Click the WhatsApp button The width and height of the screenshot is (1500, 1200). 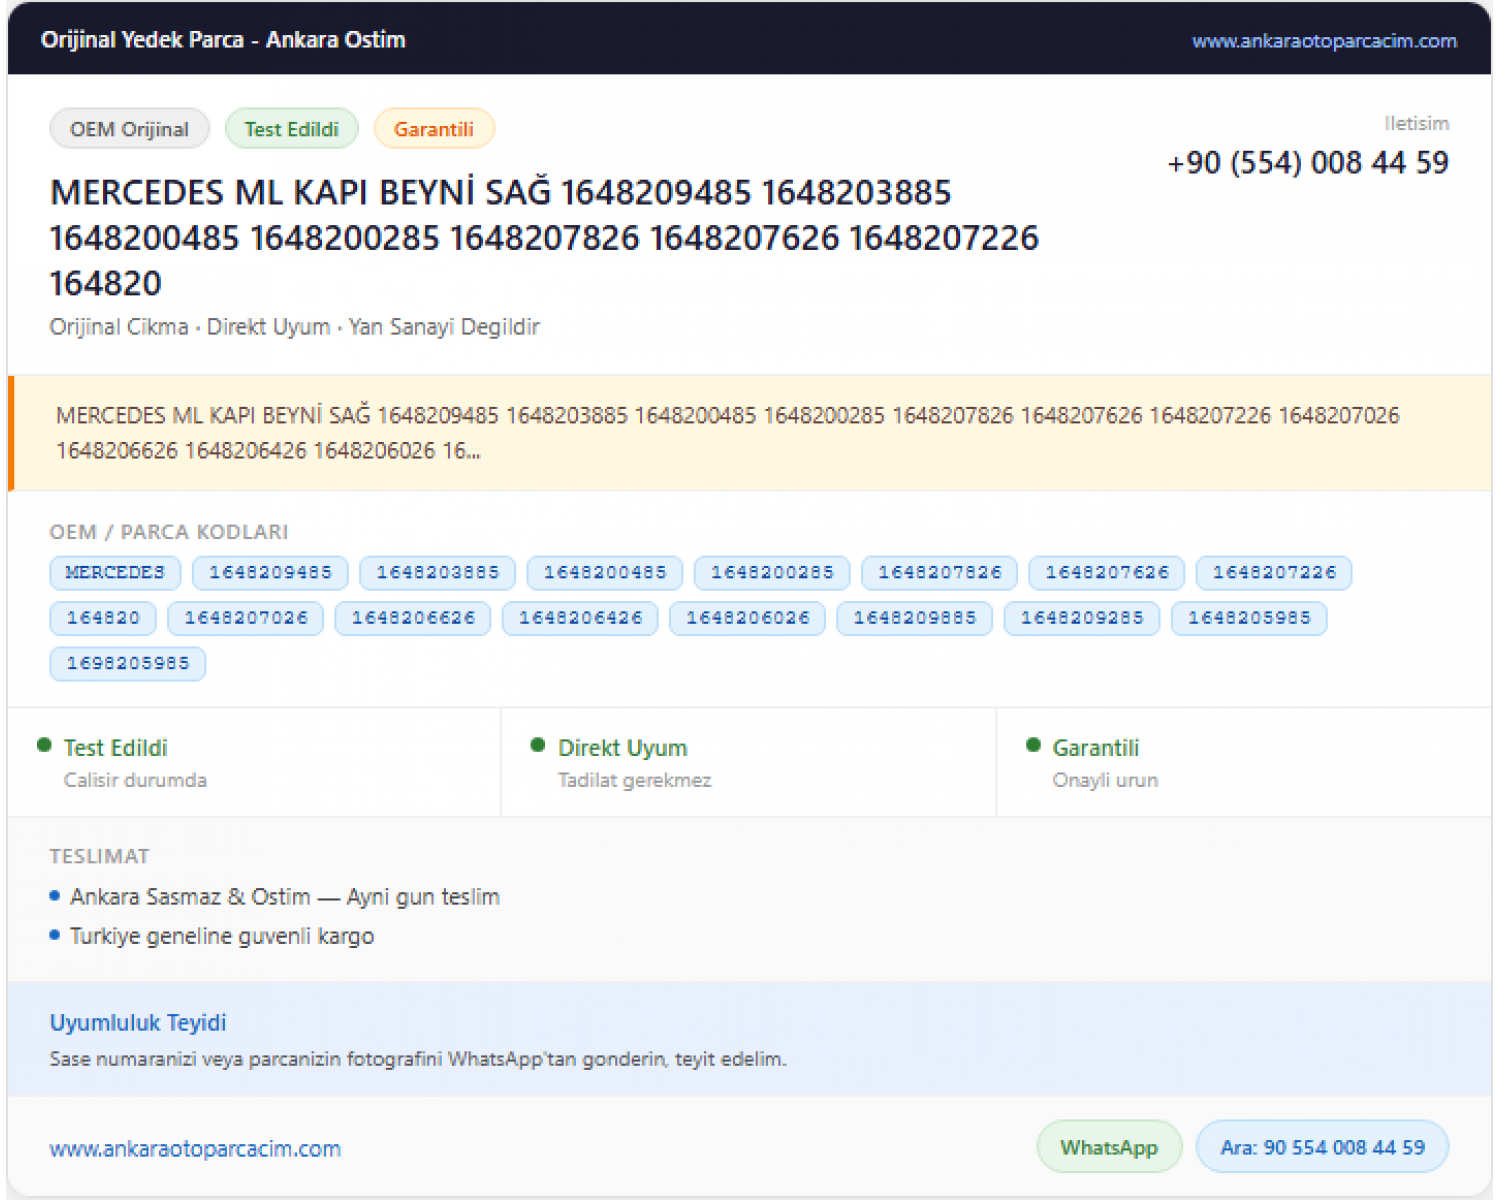[1109, 1147]
